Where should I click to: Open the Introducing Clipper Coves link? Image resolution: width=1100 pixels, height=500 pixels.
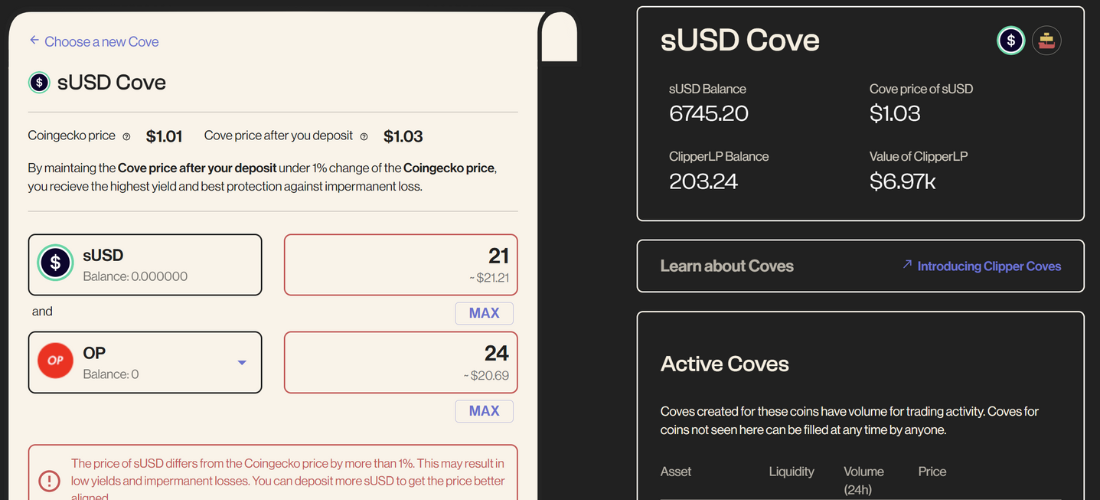pyautogui.click(x=989, y=266)
